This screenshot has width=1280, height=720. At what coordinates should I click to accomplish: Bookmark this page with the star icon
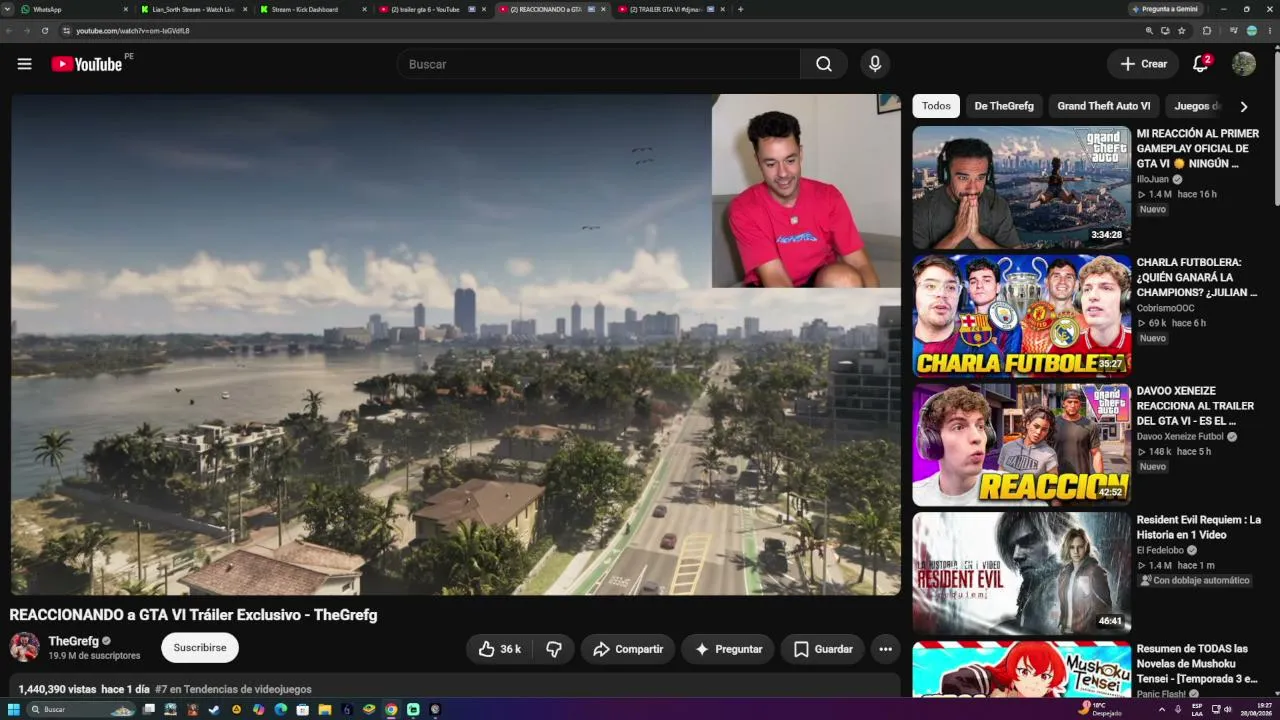coord(1182,31)
